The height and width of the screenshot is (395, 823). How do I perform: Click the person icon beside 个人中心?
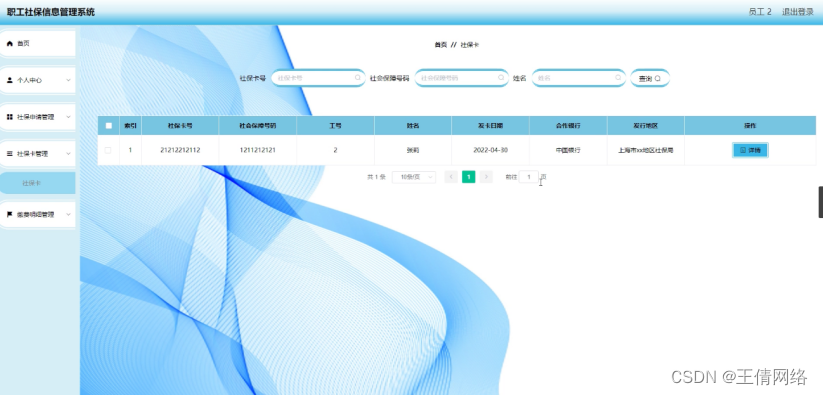pyautogui.click(x=9, y=80)
